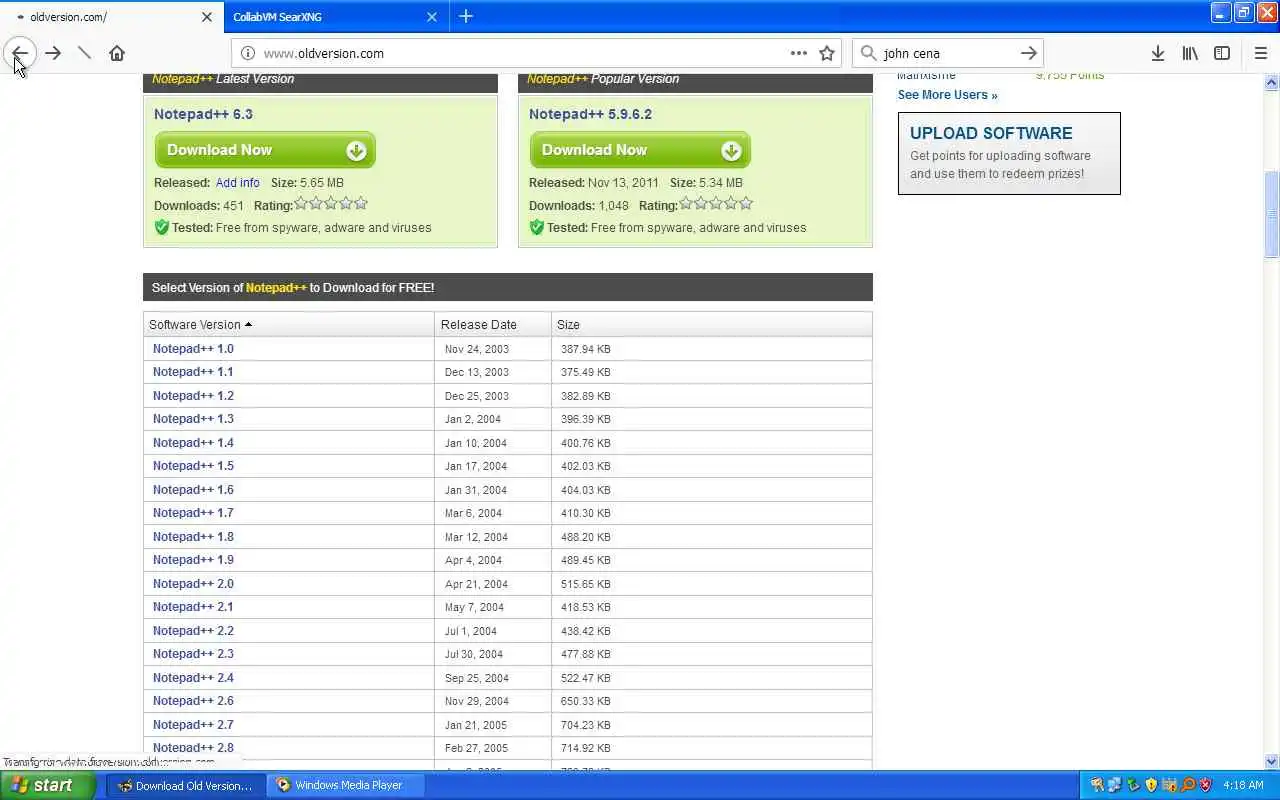This screenshot has width=1280, height=800.
Task: Open the Notepad++ 5.9.6.2 title link
Action: [x=590, y=114]
